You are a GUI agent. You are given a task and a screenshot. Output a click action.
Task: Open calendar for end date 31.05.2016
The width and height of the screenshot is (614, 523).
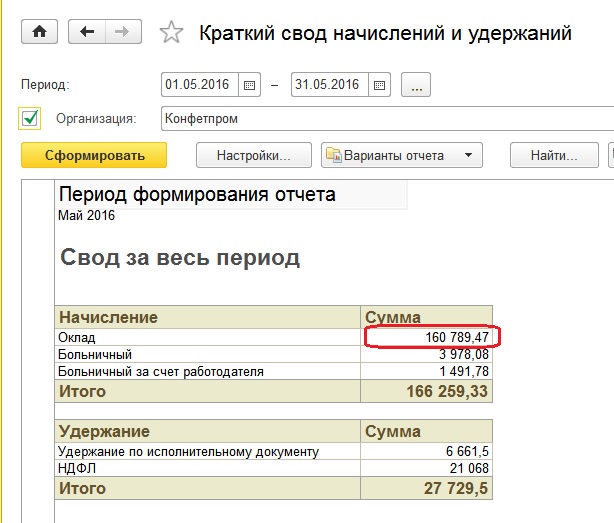tap(379, 85)
